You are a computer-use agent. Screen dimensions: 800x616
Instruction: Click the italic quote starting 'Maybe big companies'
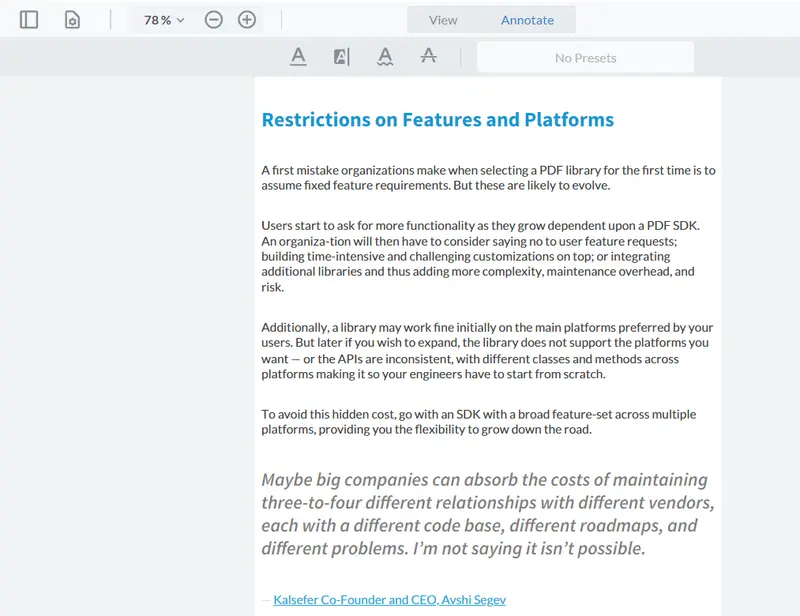[488, 514]
